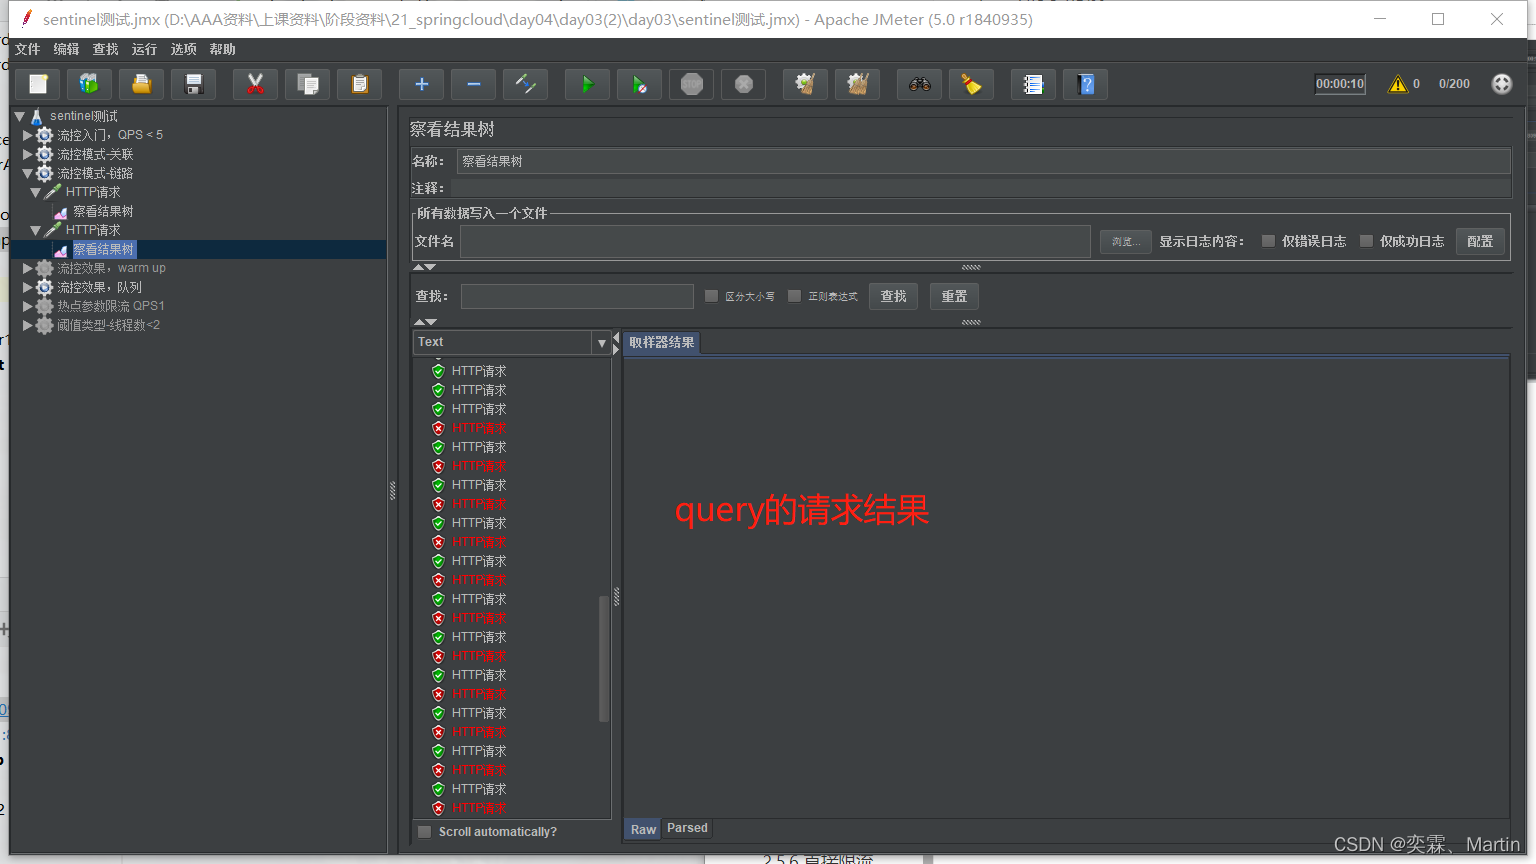The width and height of the screenshot is (1536, 864).
Task: Click the Paste clipboard toolbar icon
Action: [359, 85]
